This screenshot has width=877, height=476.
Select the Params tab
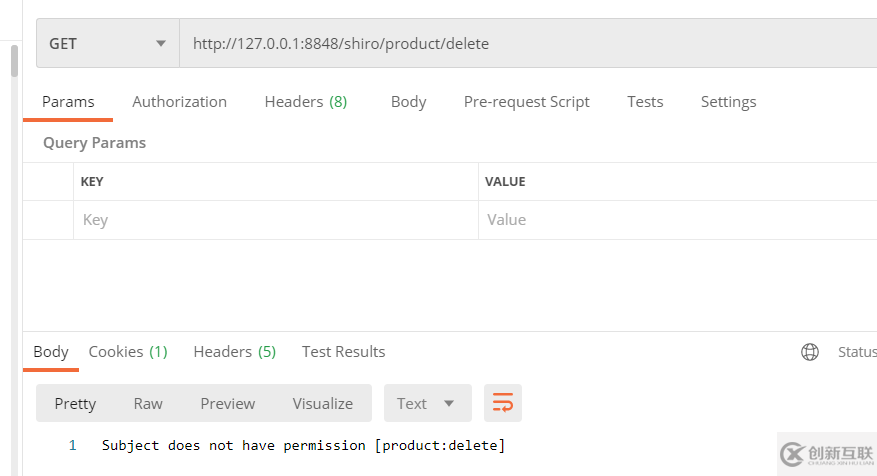tap(68, 101)
